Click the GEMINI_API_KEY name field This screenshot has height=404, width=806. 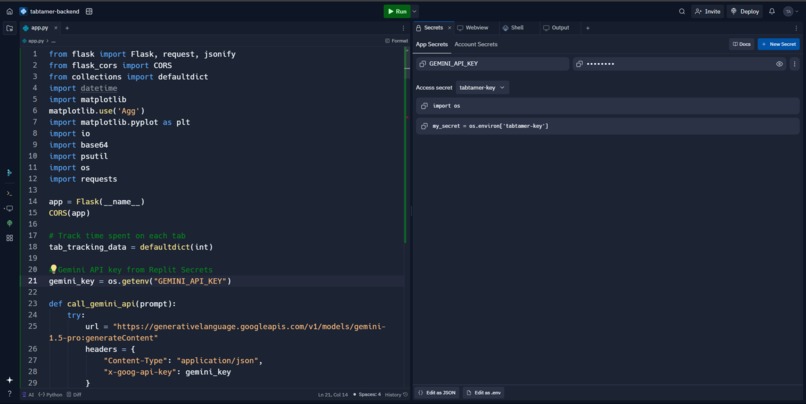coord(492,64)
